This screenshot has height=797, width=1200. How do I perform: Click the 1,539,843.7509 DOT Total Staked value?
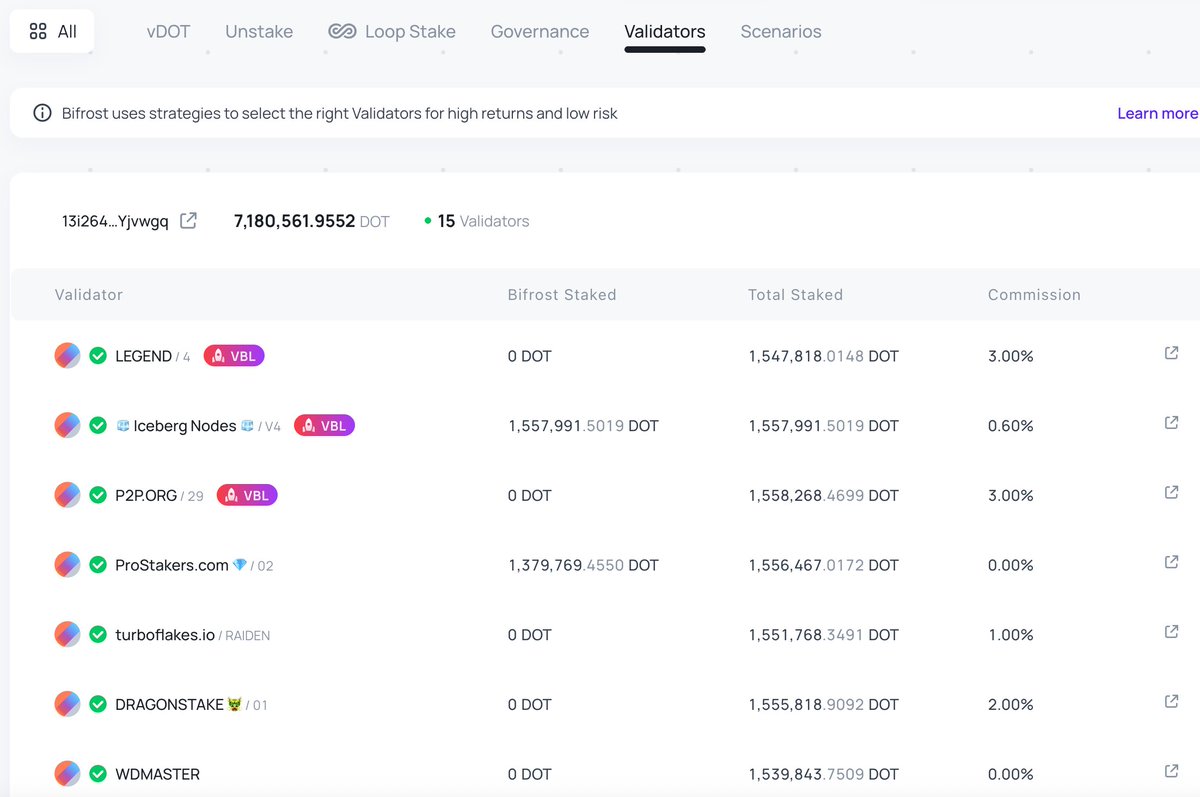(823, 774)
